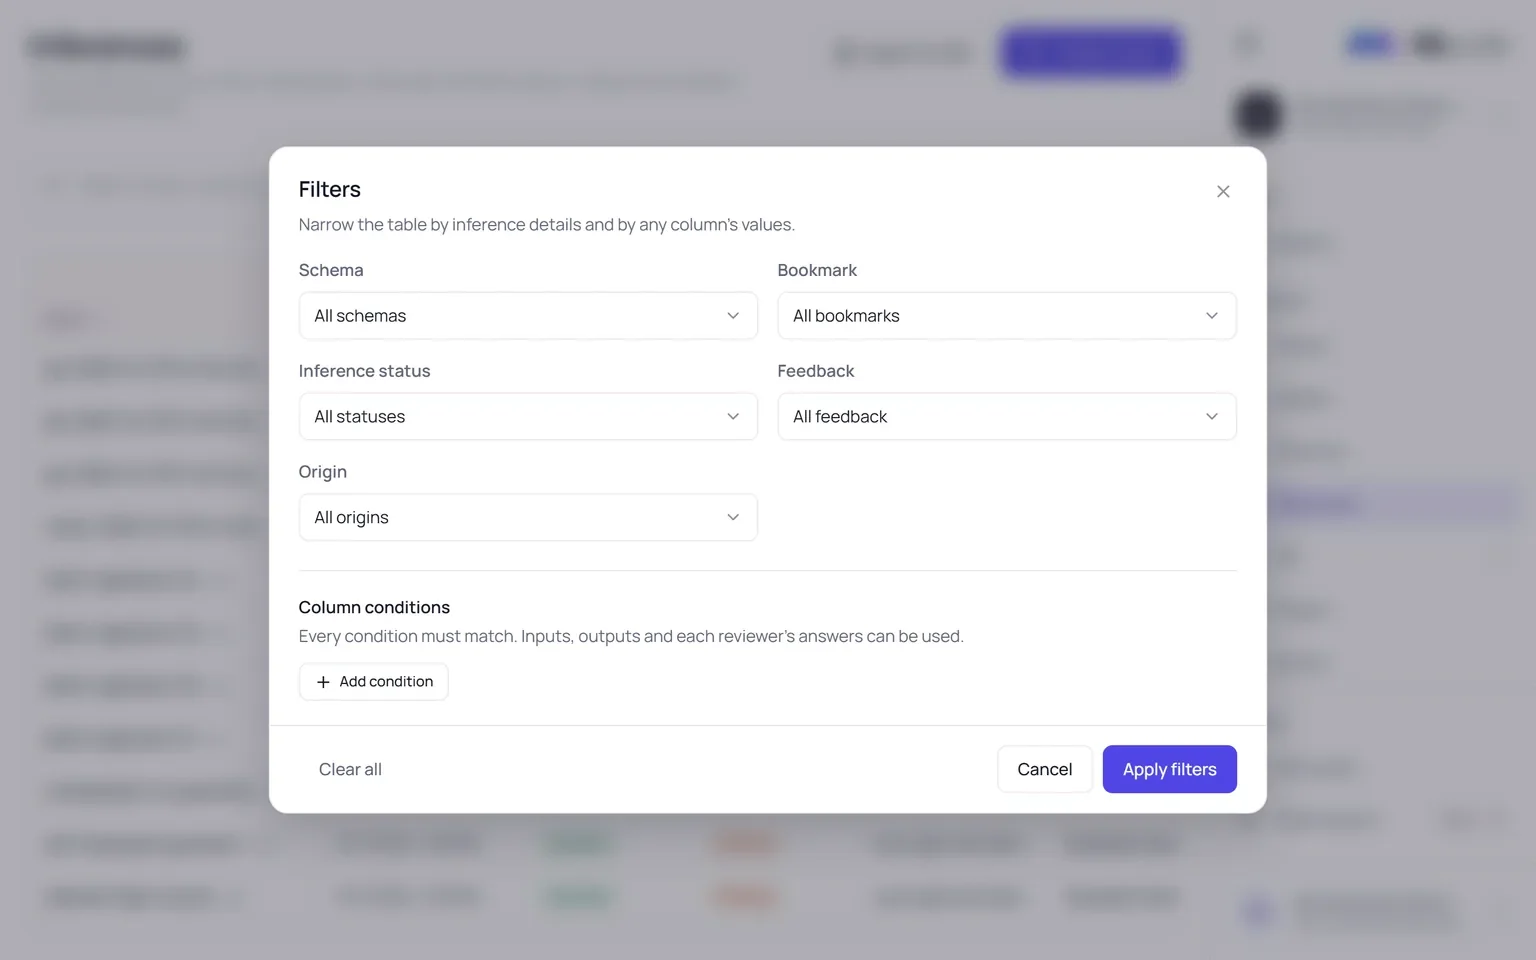Expand the Feedback dropdown showing All feedback
This screenshot has height=960, width=1536.
[x=1007, y=417]
